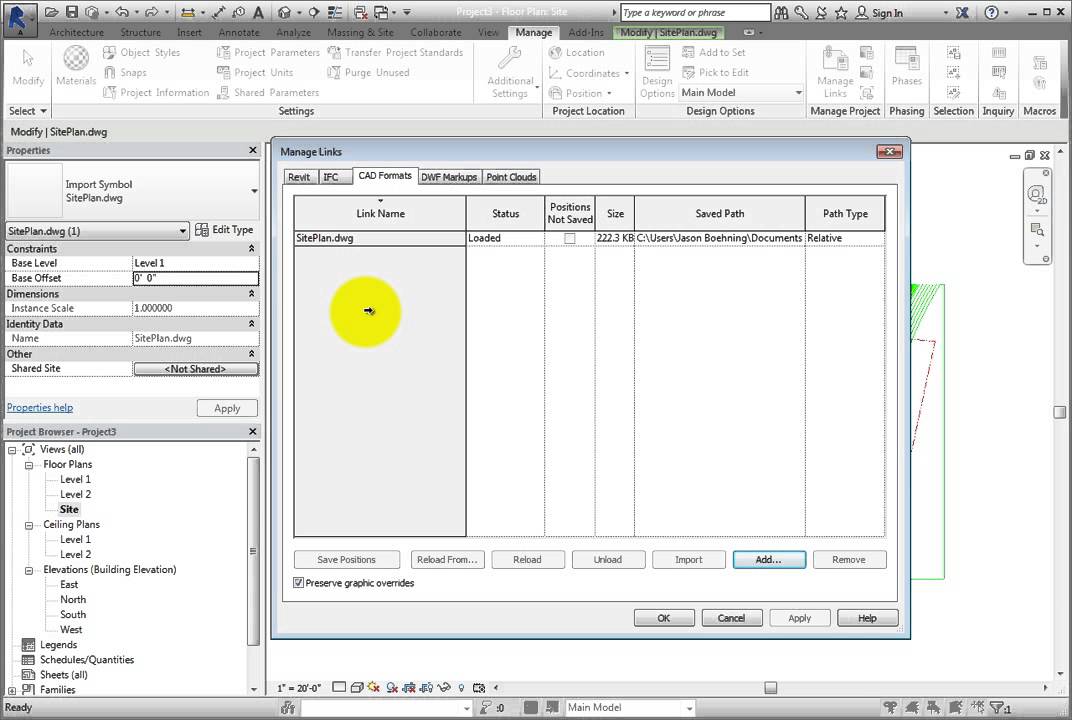The width and height of the screenshot is (1072, 720).
Task: Open the Level 2 floor plan
Action: coord(75,494)
